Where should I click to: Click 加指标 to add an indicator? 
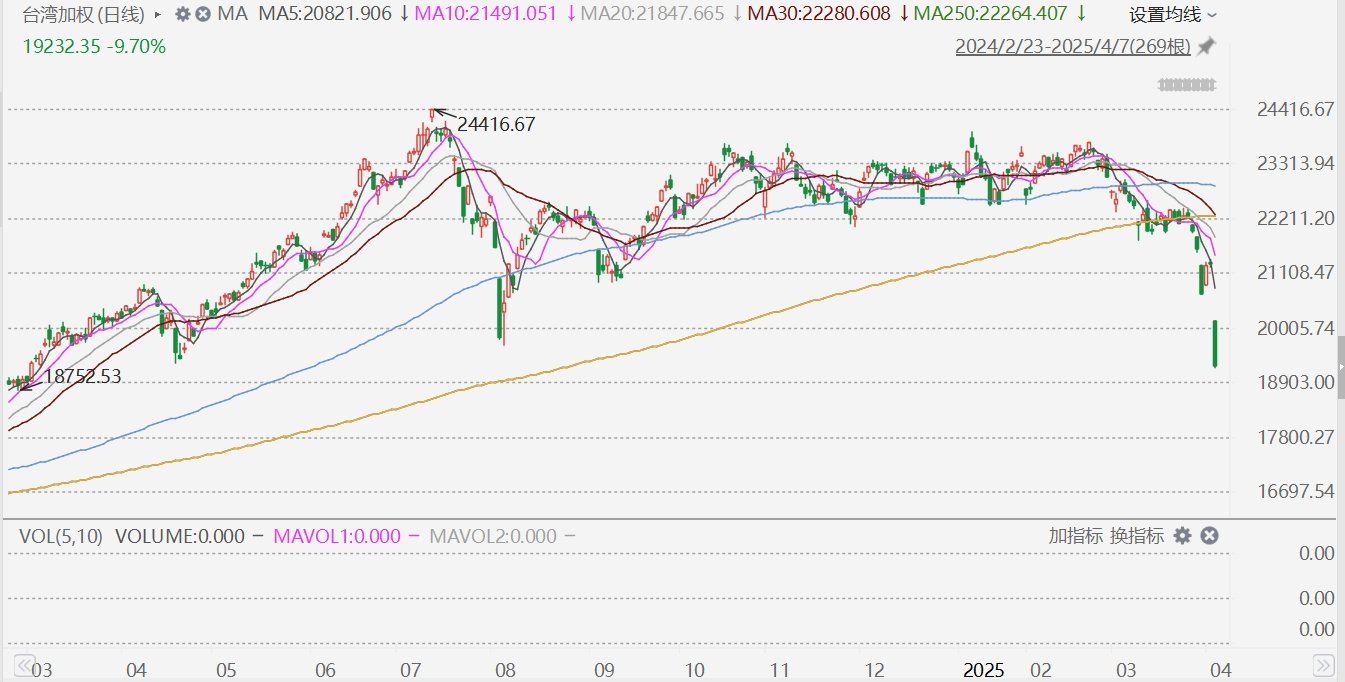point(1075,536)
